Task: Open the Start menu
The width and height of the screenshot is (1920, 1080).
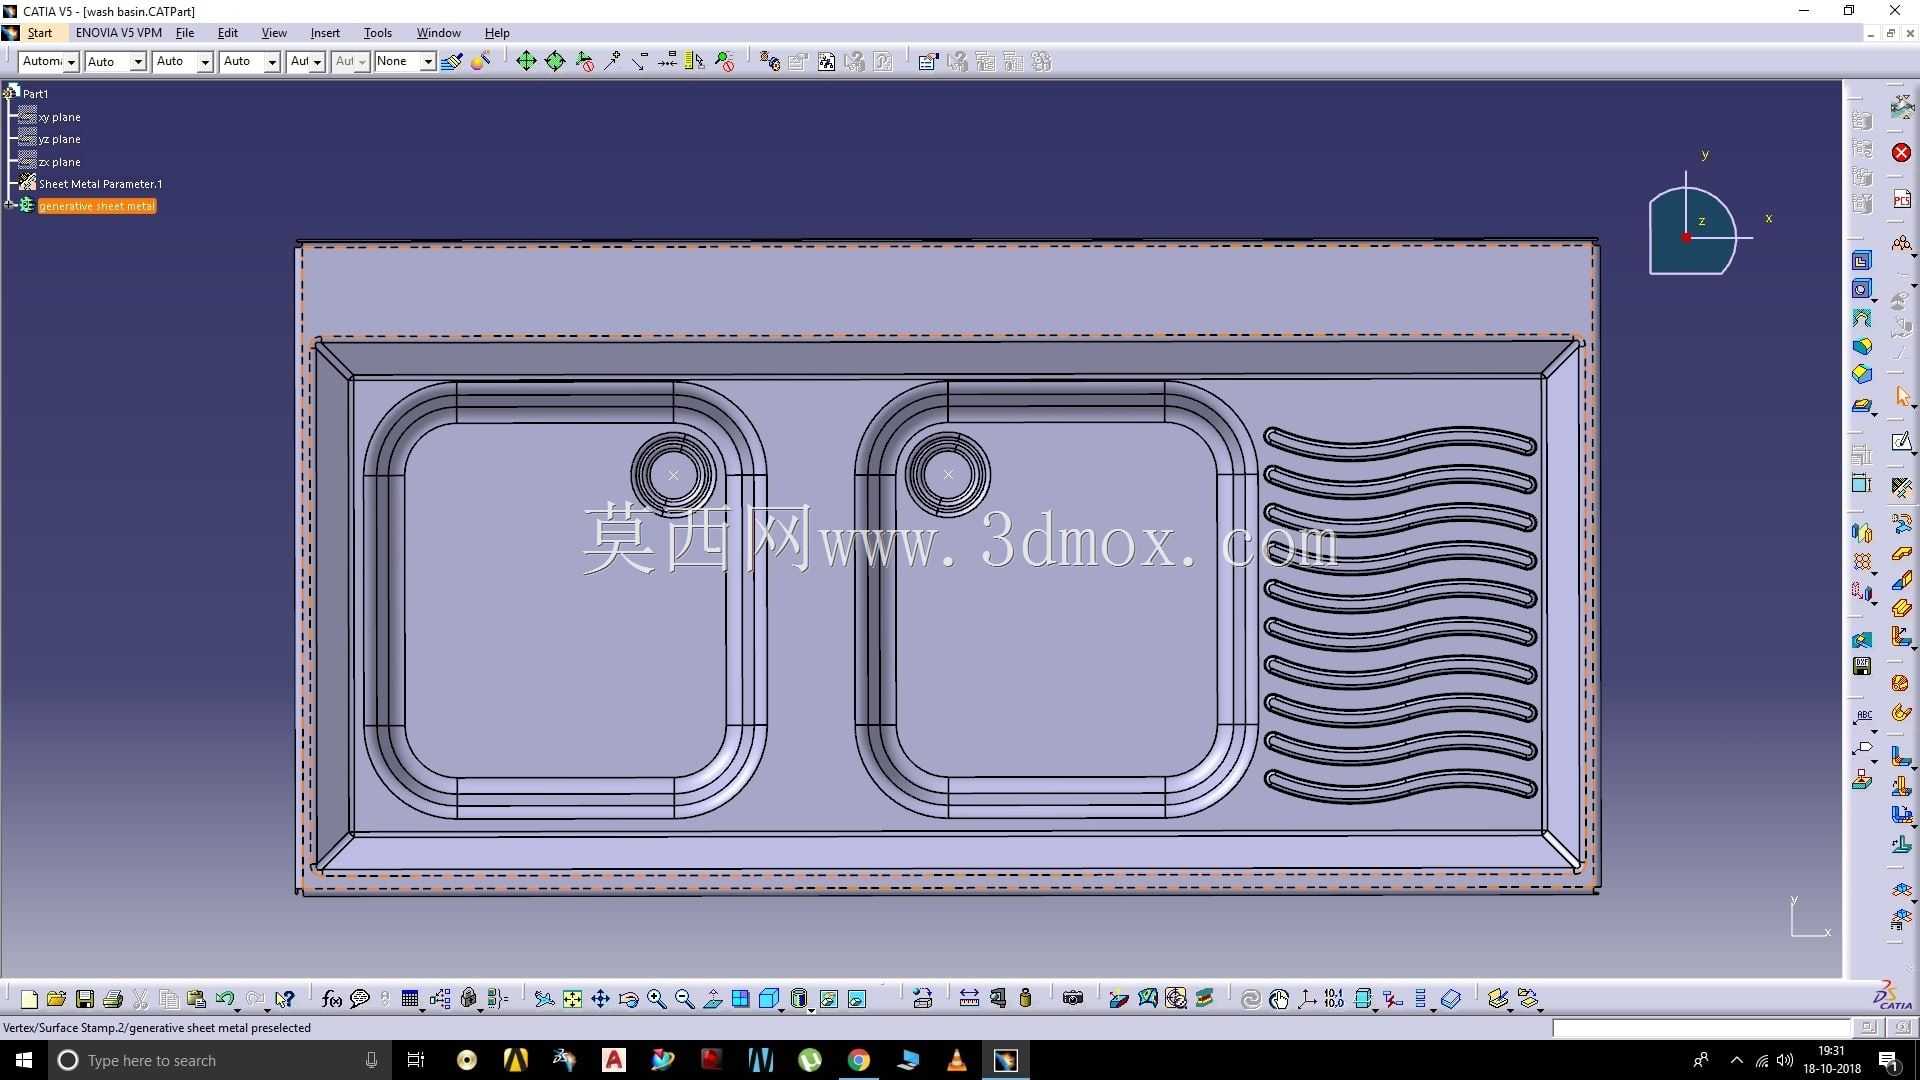Action: click(40, 33)
